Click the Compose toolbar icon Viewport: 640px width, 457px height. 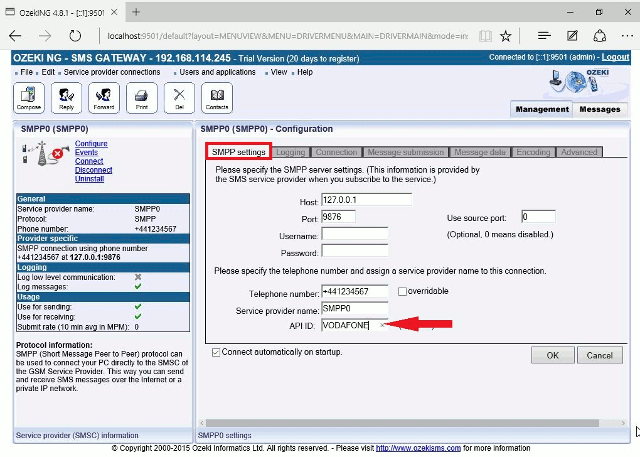click(x=28, y=99)
